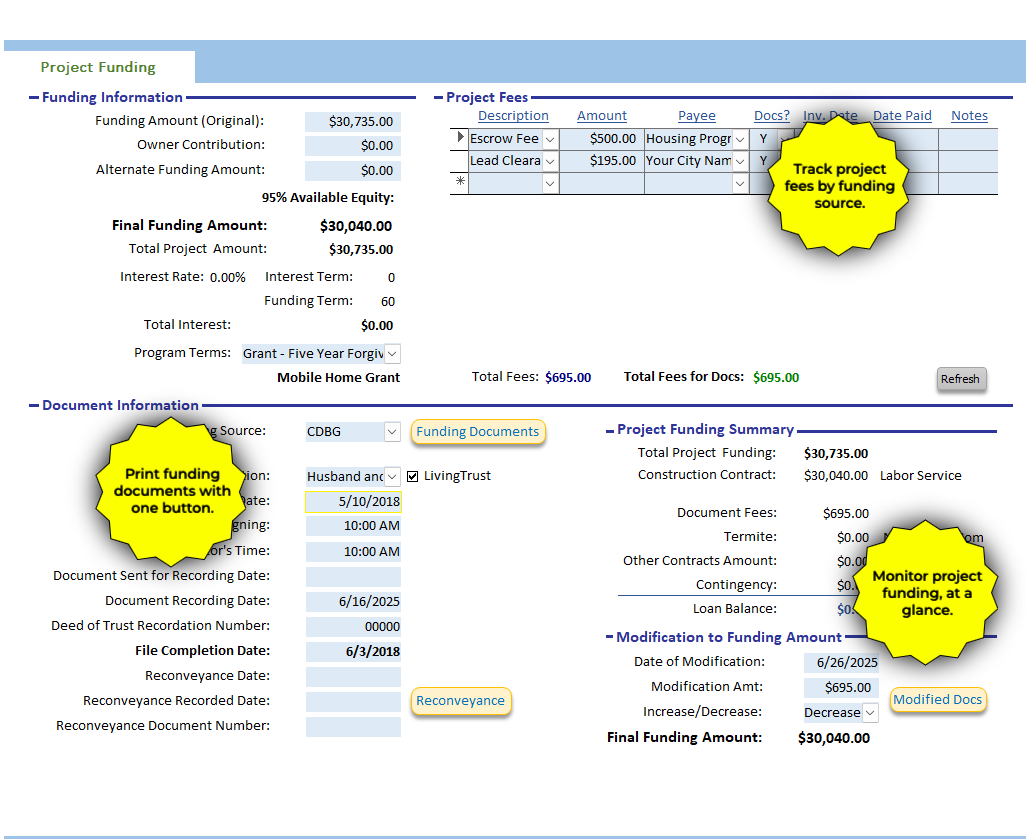Viewport: 1031px width, 839px height.
Task: Edit the Modification Amt field
Action: [841, 688]
